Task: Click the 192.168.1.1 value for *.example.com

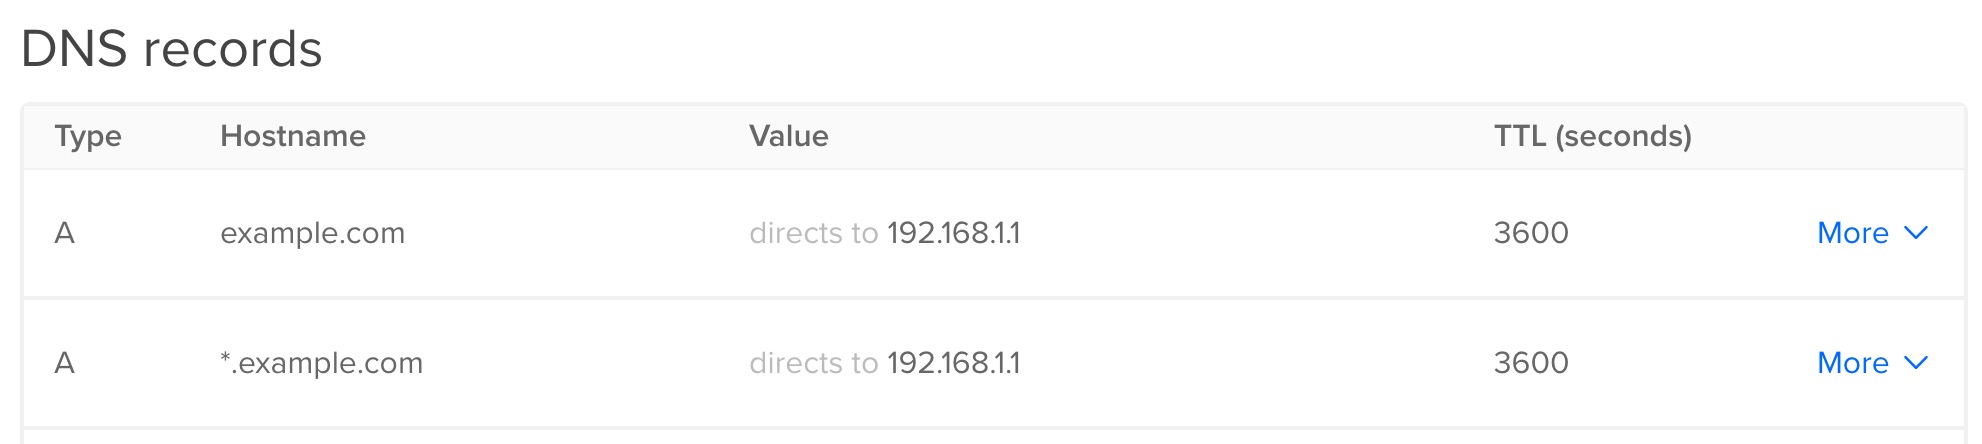Action: pyautogui.click(x=954, y=363)
